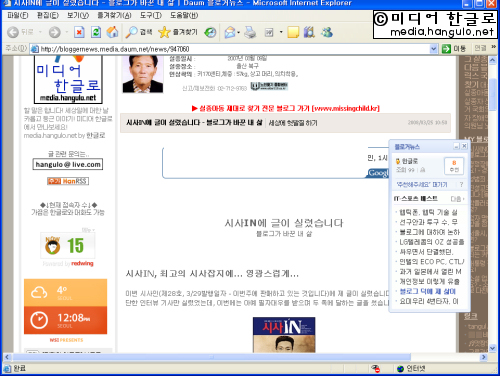The image size is (500, 376).
Task: Open the 인텔의 ECO PC article link
Action: click(x=432, y=262)
